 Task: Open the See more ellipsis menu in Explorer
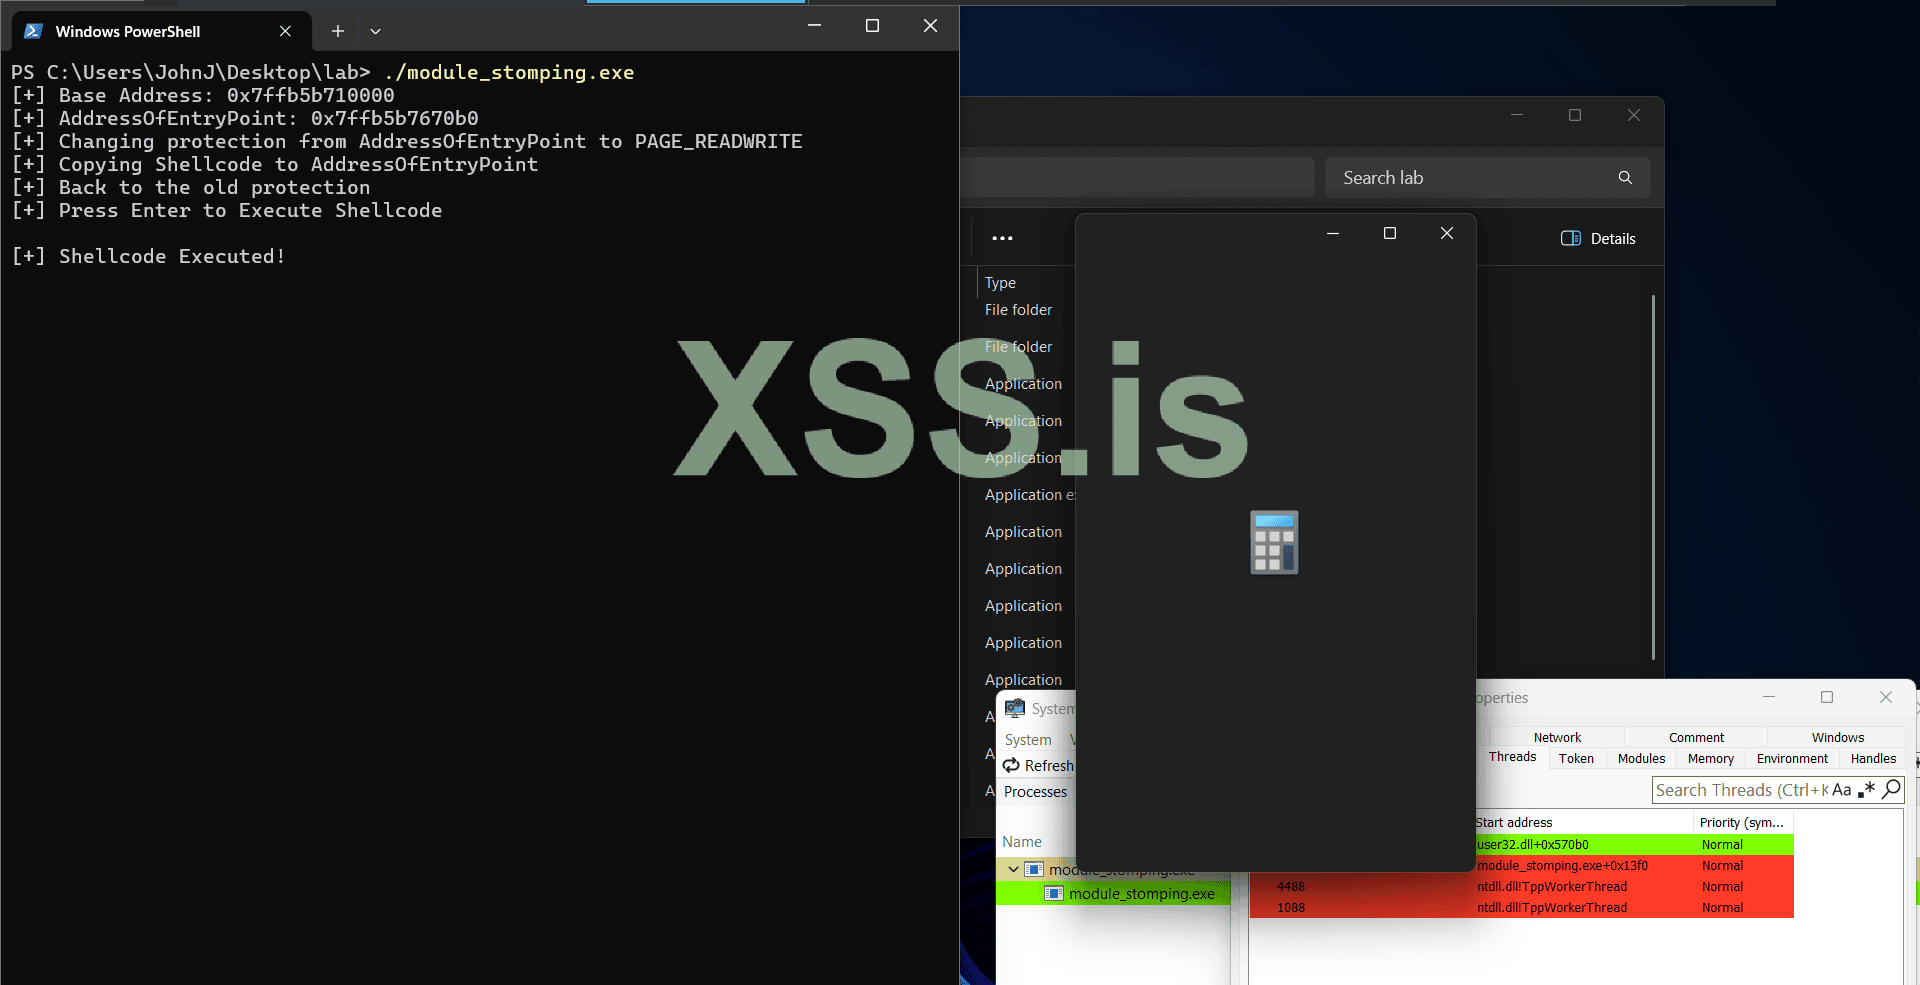[x=1004, y=238]
